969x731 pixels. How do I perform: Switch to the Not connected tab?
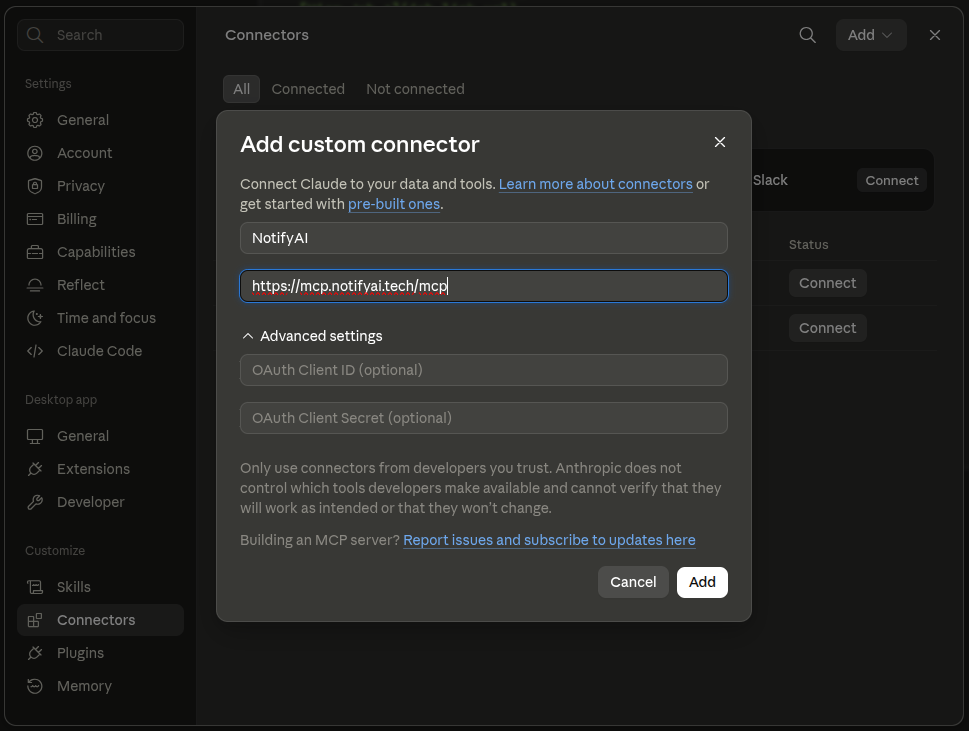click(x=415, y=89)
